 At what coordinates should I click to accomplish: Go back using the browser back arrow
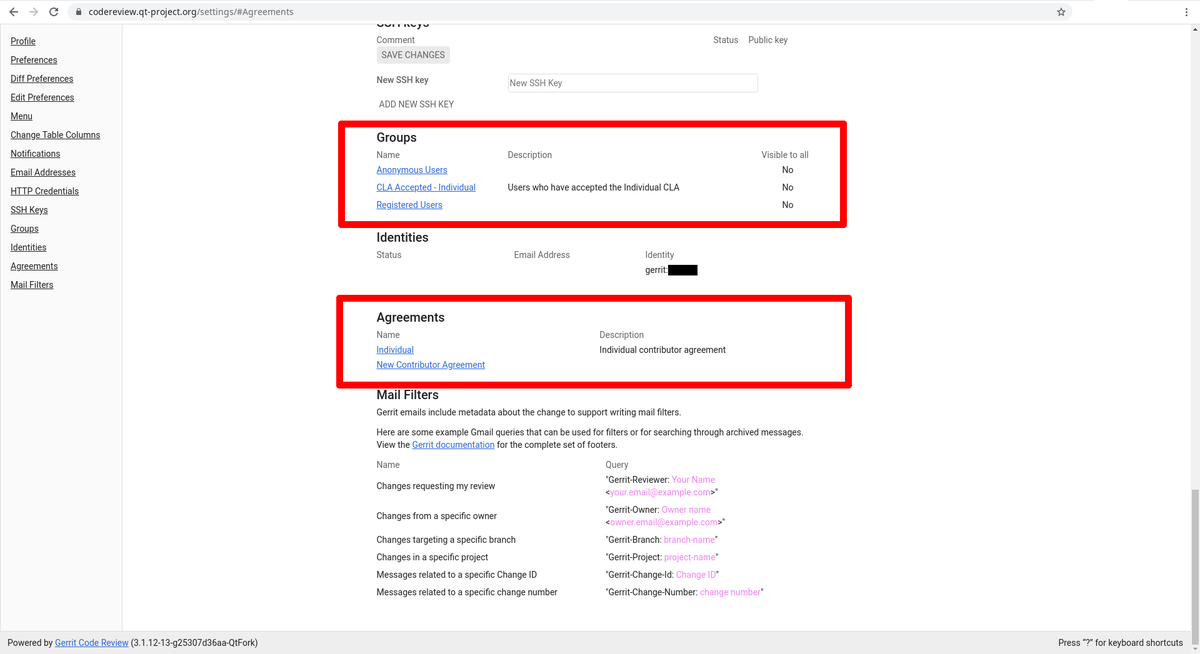click(x=12, y=12)
